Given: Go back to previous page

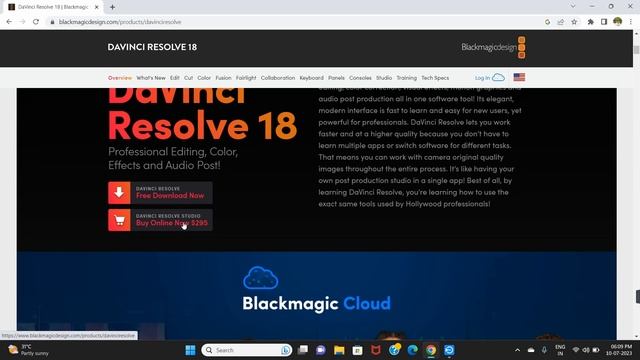Looking at the screenshot, I should tap(9, 22).
